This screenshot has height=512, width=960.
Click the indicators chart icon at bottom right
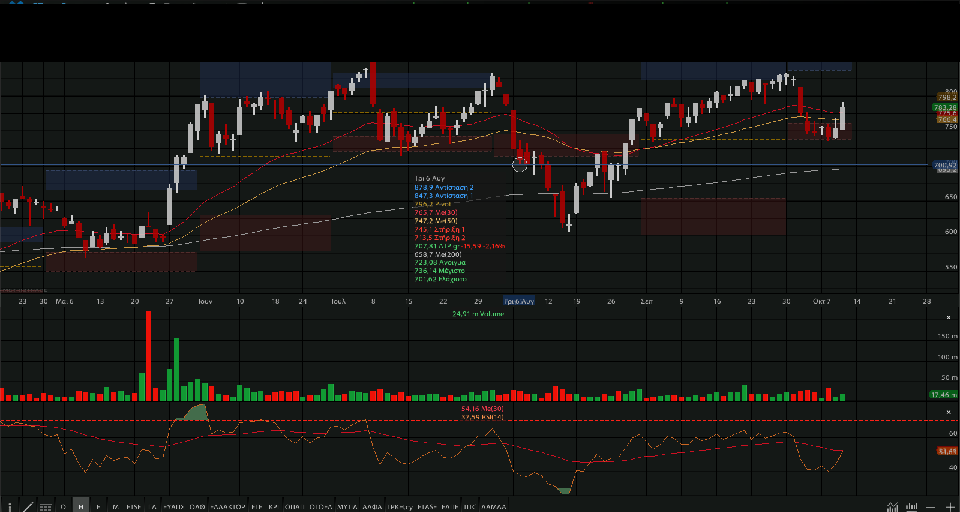(x=893, y=507)
